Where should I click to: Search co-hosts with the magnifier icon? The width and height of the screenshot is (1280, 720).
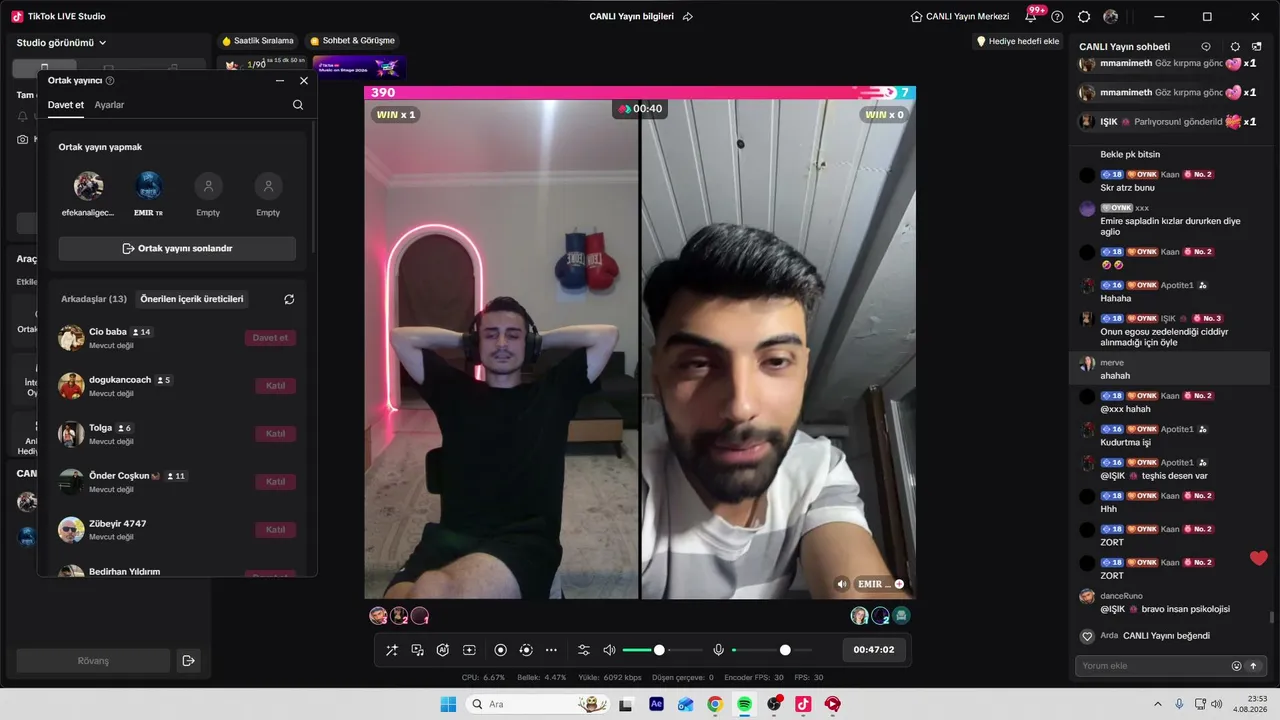point(298,105)
